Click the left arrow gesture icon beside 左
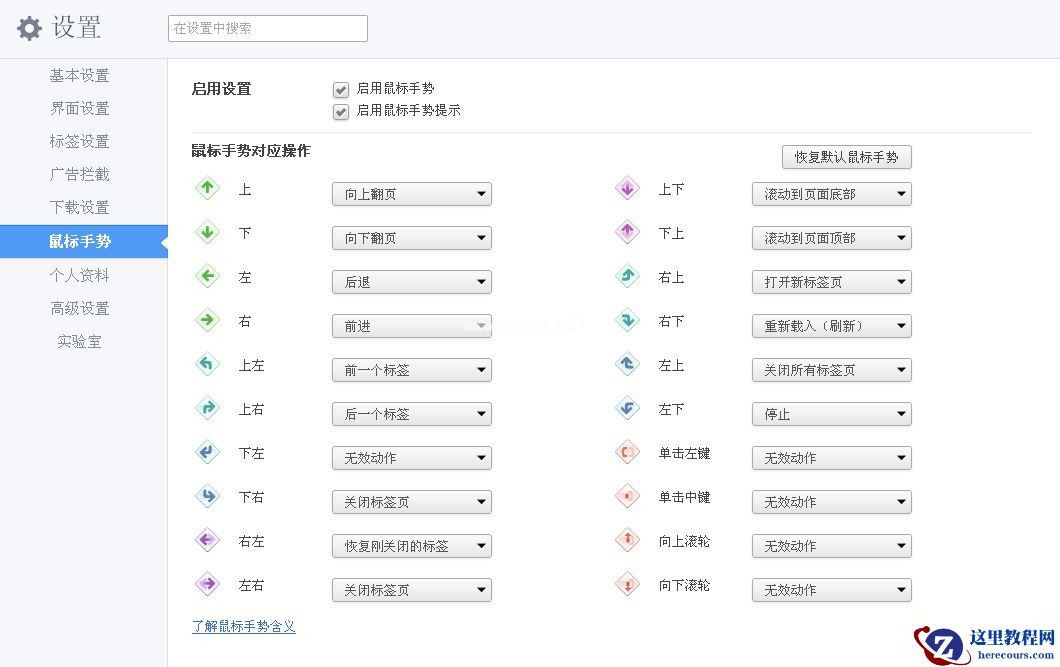The width and height of the screenshot is (1060, 667). pos(207,277)
